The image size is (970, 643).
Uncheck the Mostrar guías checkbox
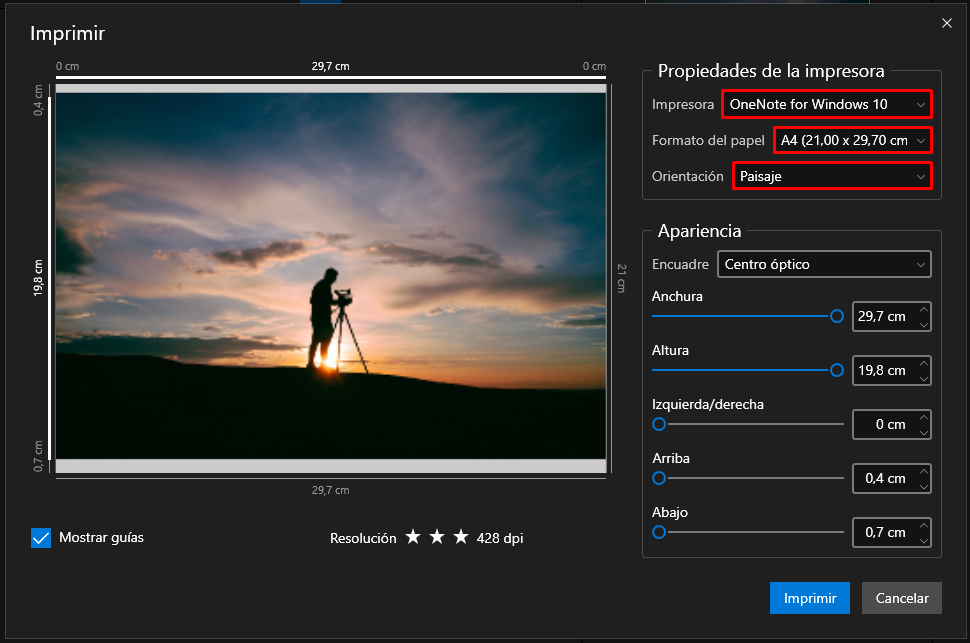(41, 538)
